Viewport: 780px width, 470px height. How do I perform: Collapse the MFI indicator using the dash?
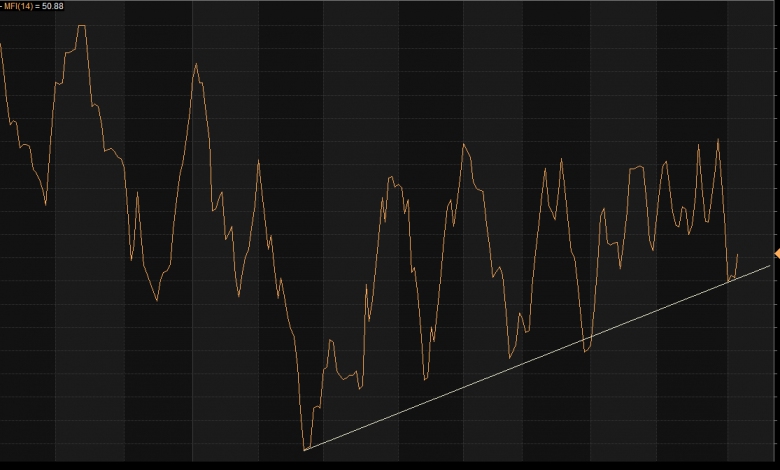coord(2,6)
